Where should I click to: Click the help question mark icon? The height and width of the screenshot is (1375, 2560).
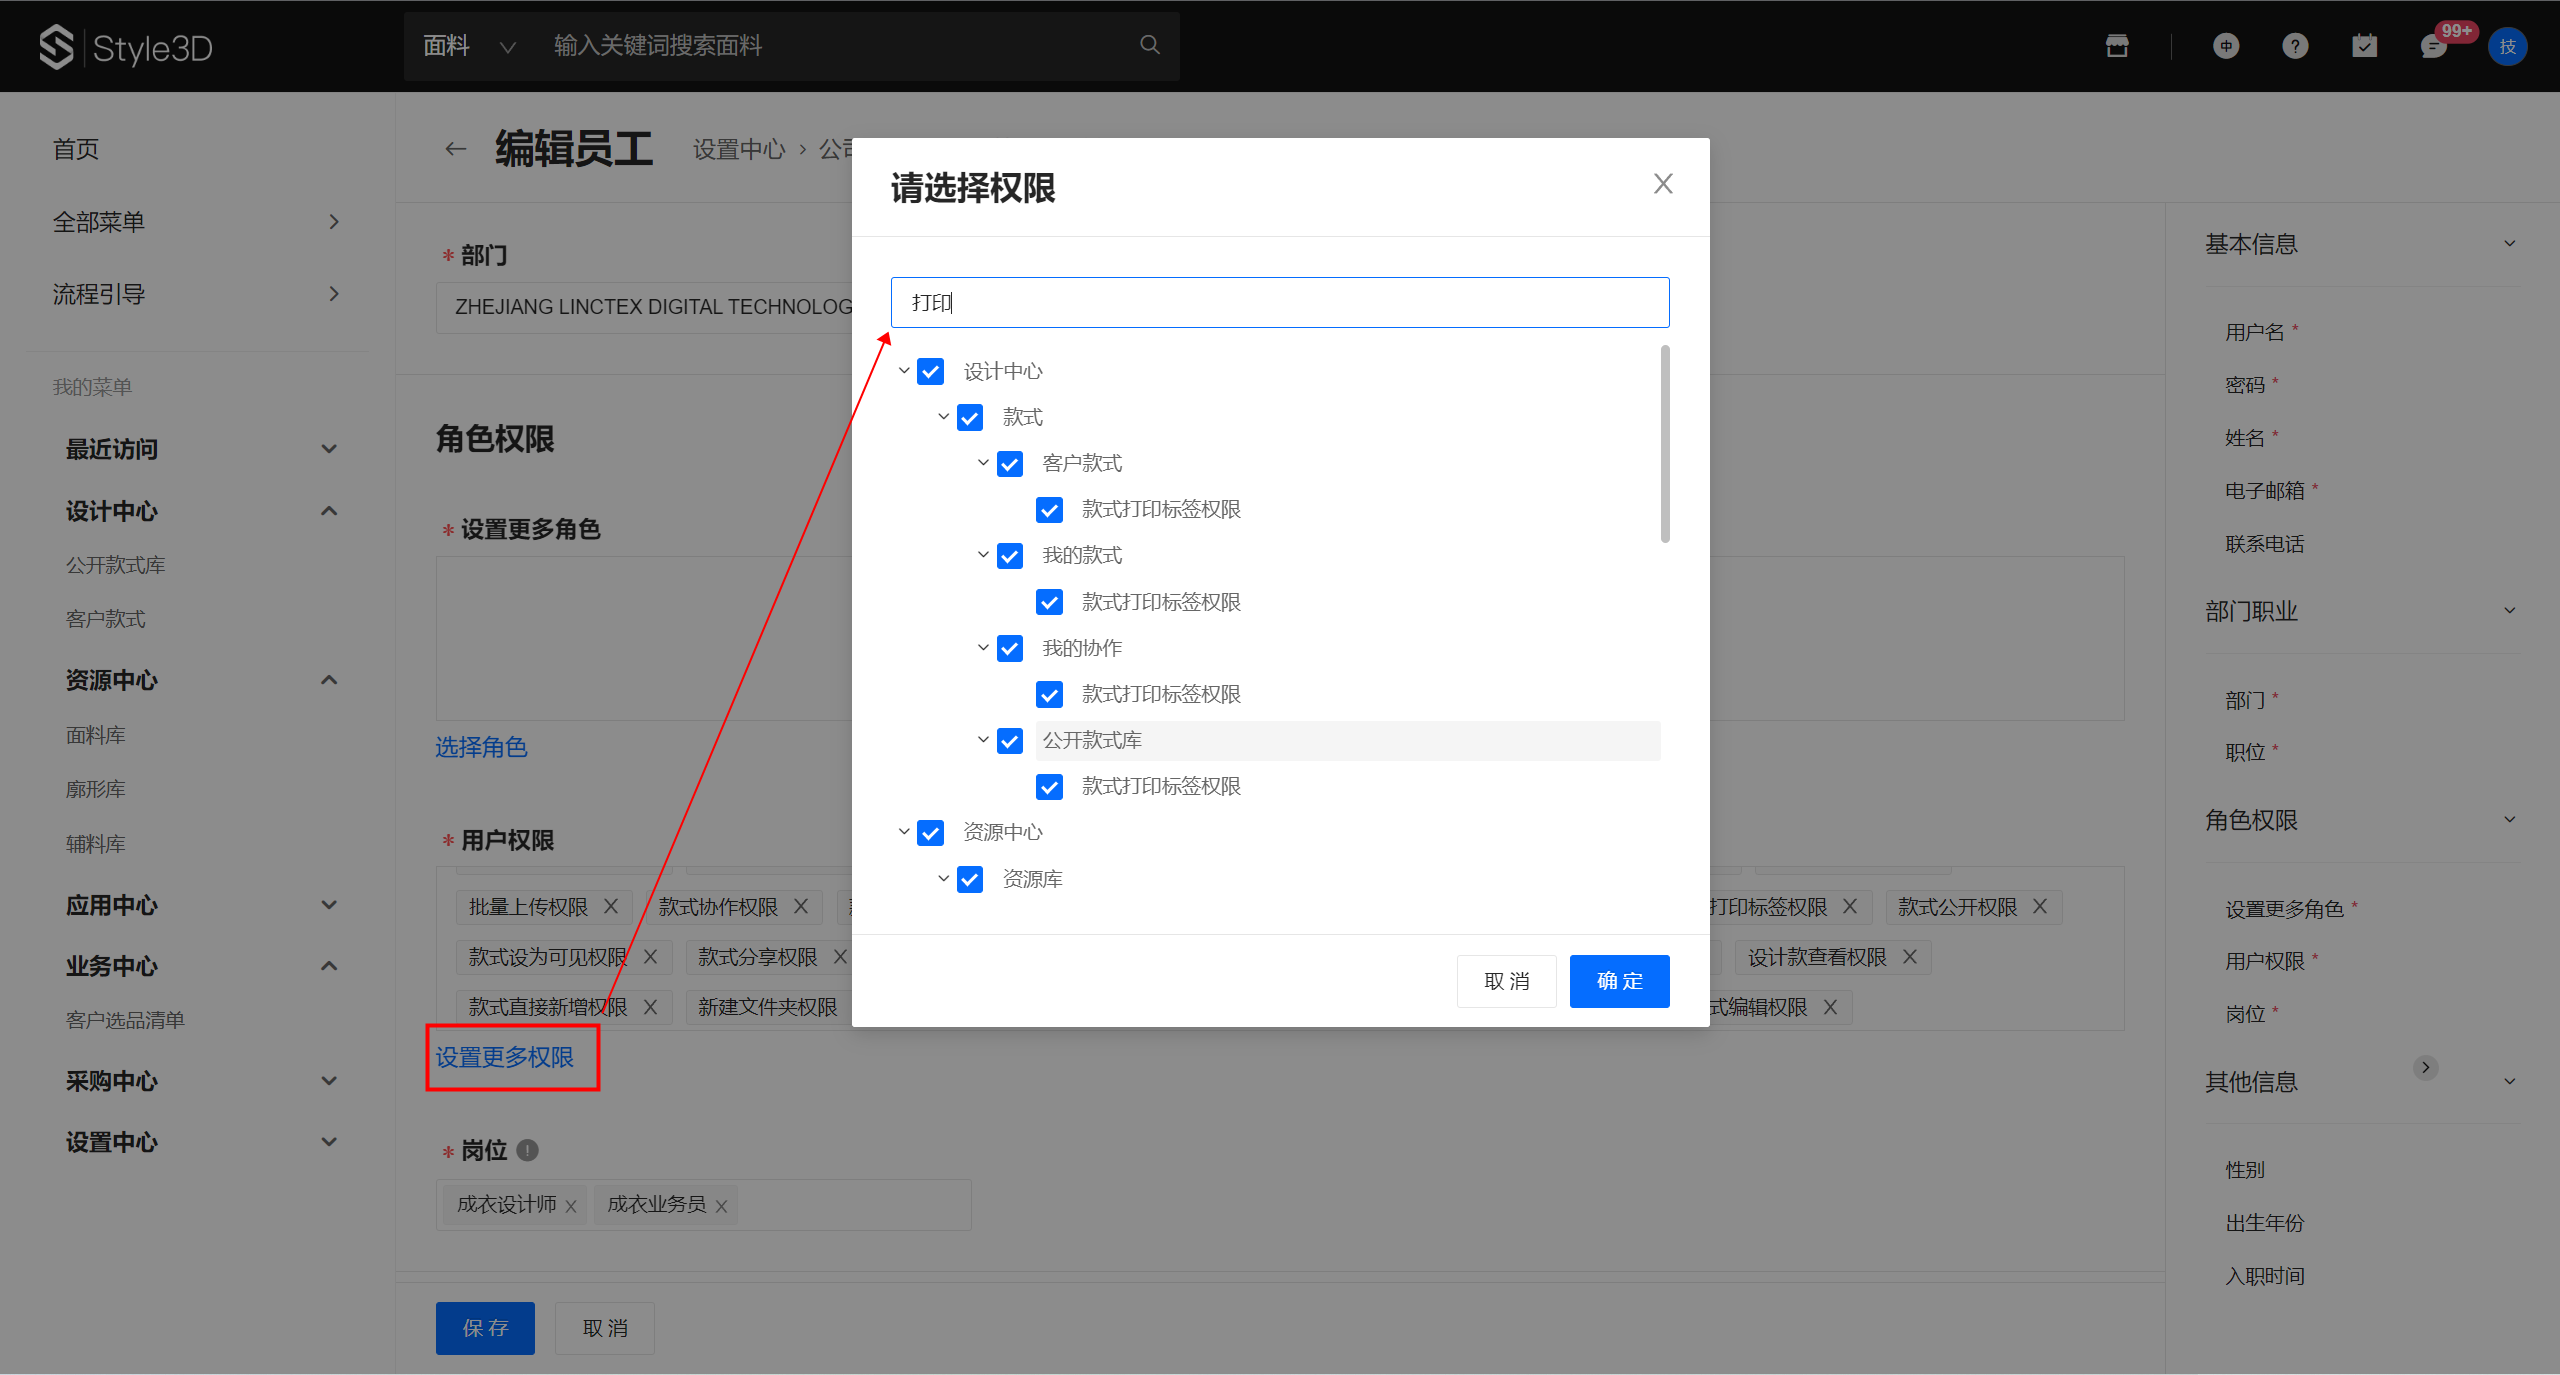click(x=2295, y=46)
